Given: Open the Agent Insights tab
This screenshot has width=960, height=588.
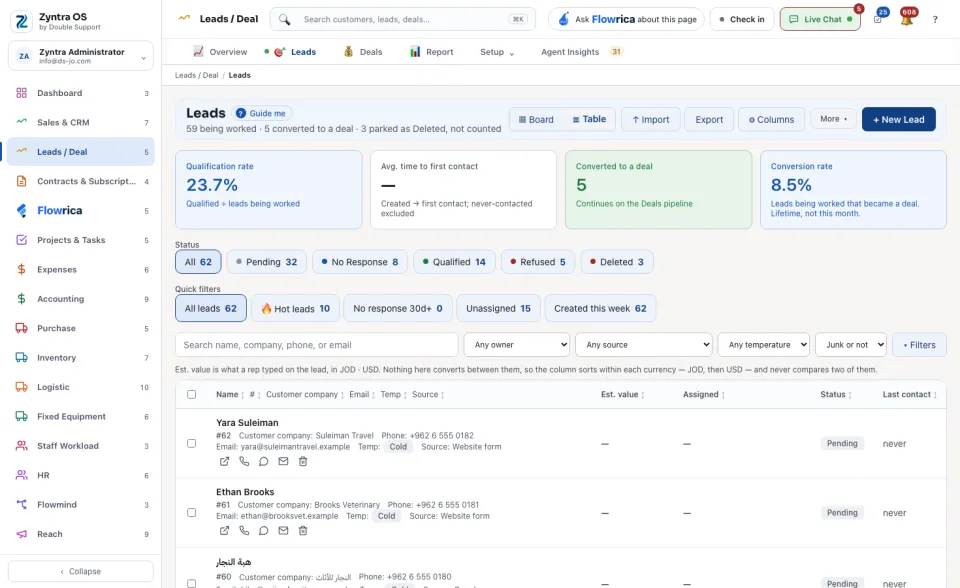Looking at the screenshot, I should point(582,52).
